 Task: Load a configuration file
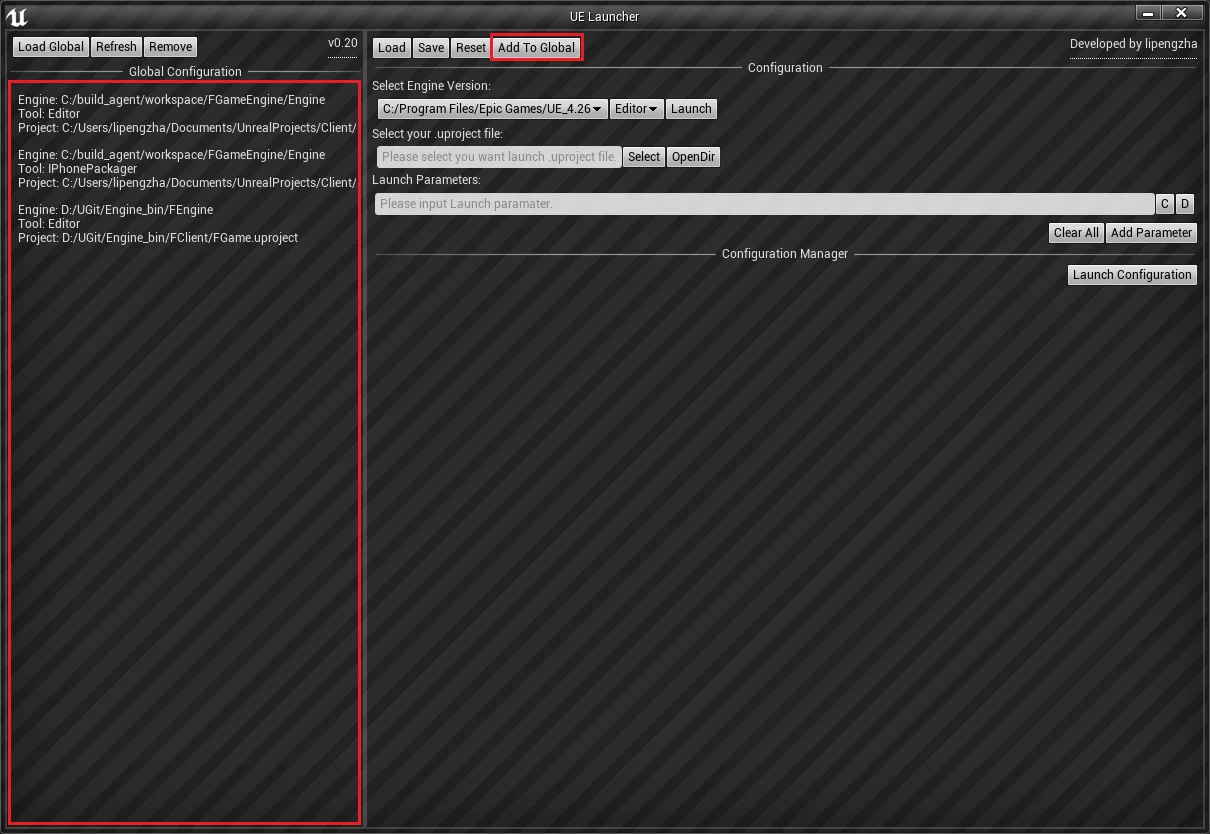(391, 48)
